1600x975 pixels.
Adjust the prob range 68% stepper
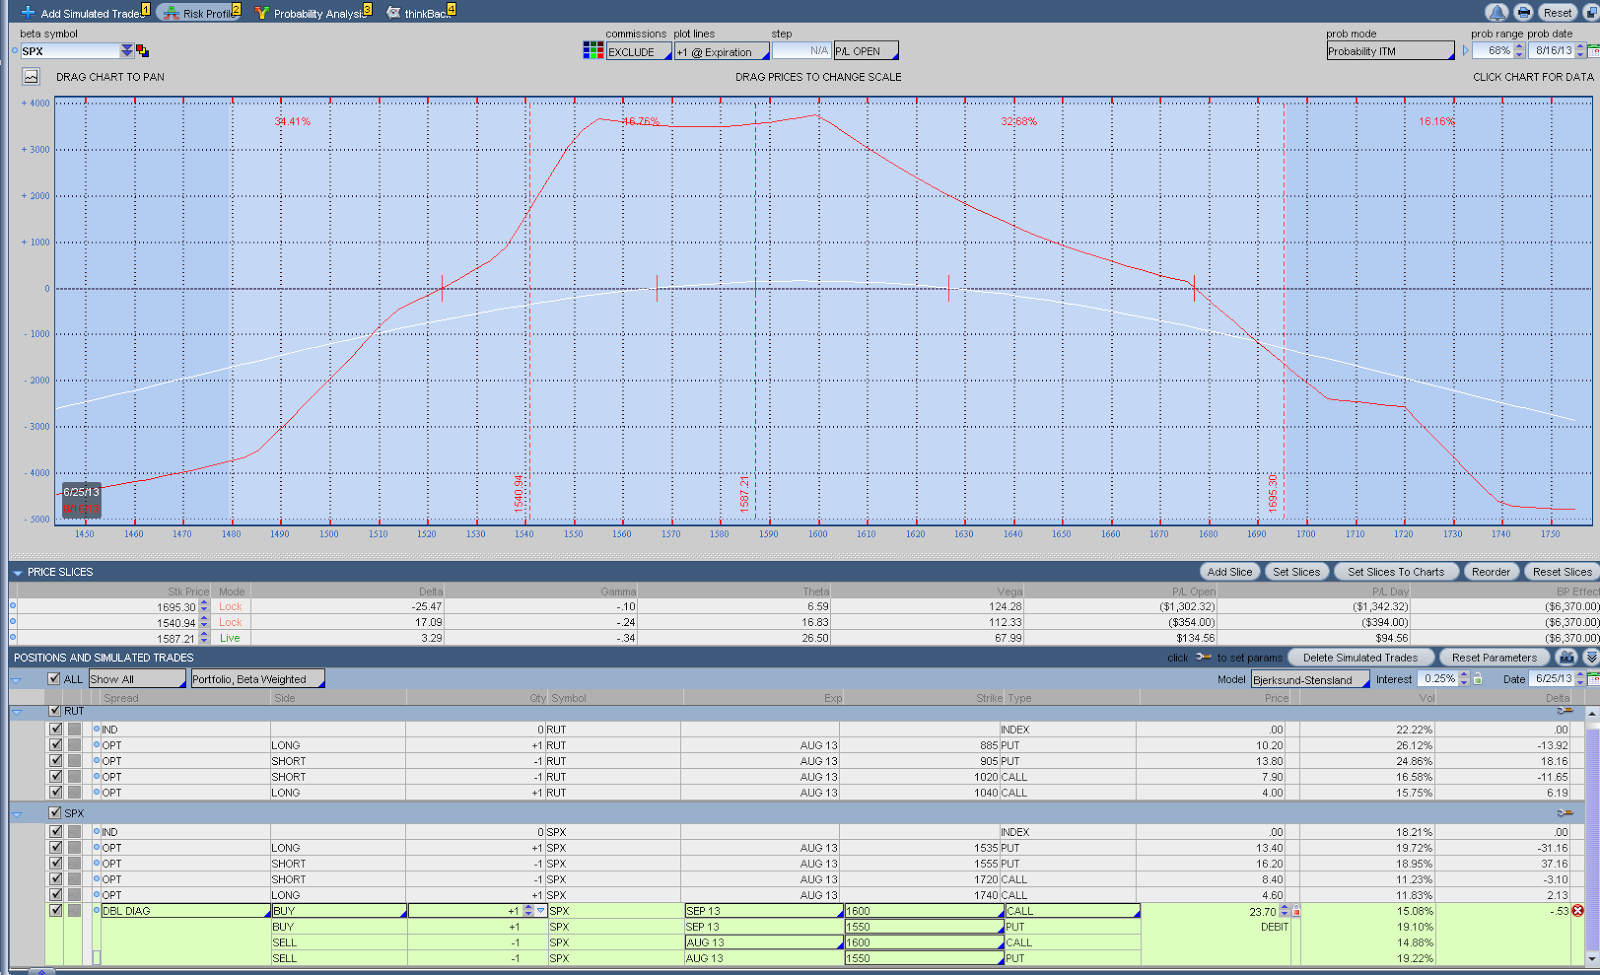pos(1520,51)
